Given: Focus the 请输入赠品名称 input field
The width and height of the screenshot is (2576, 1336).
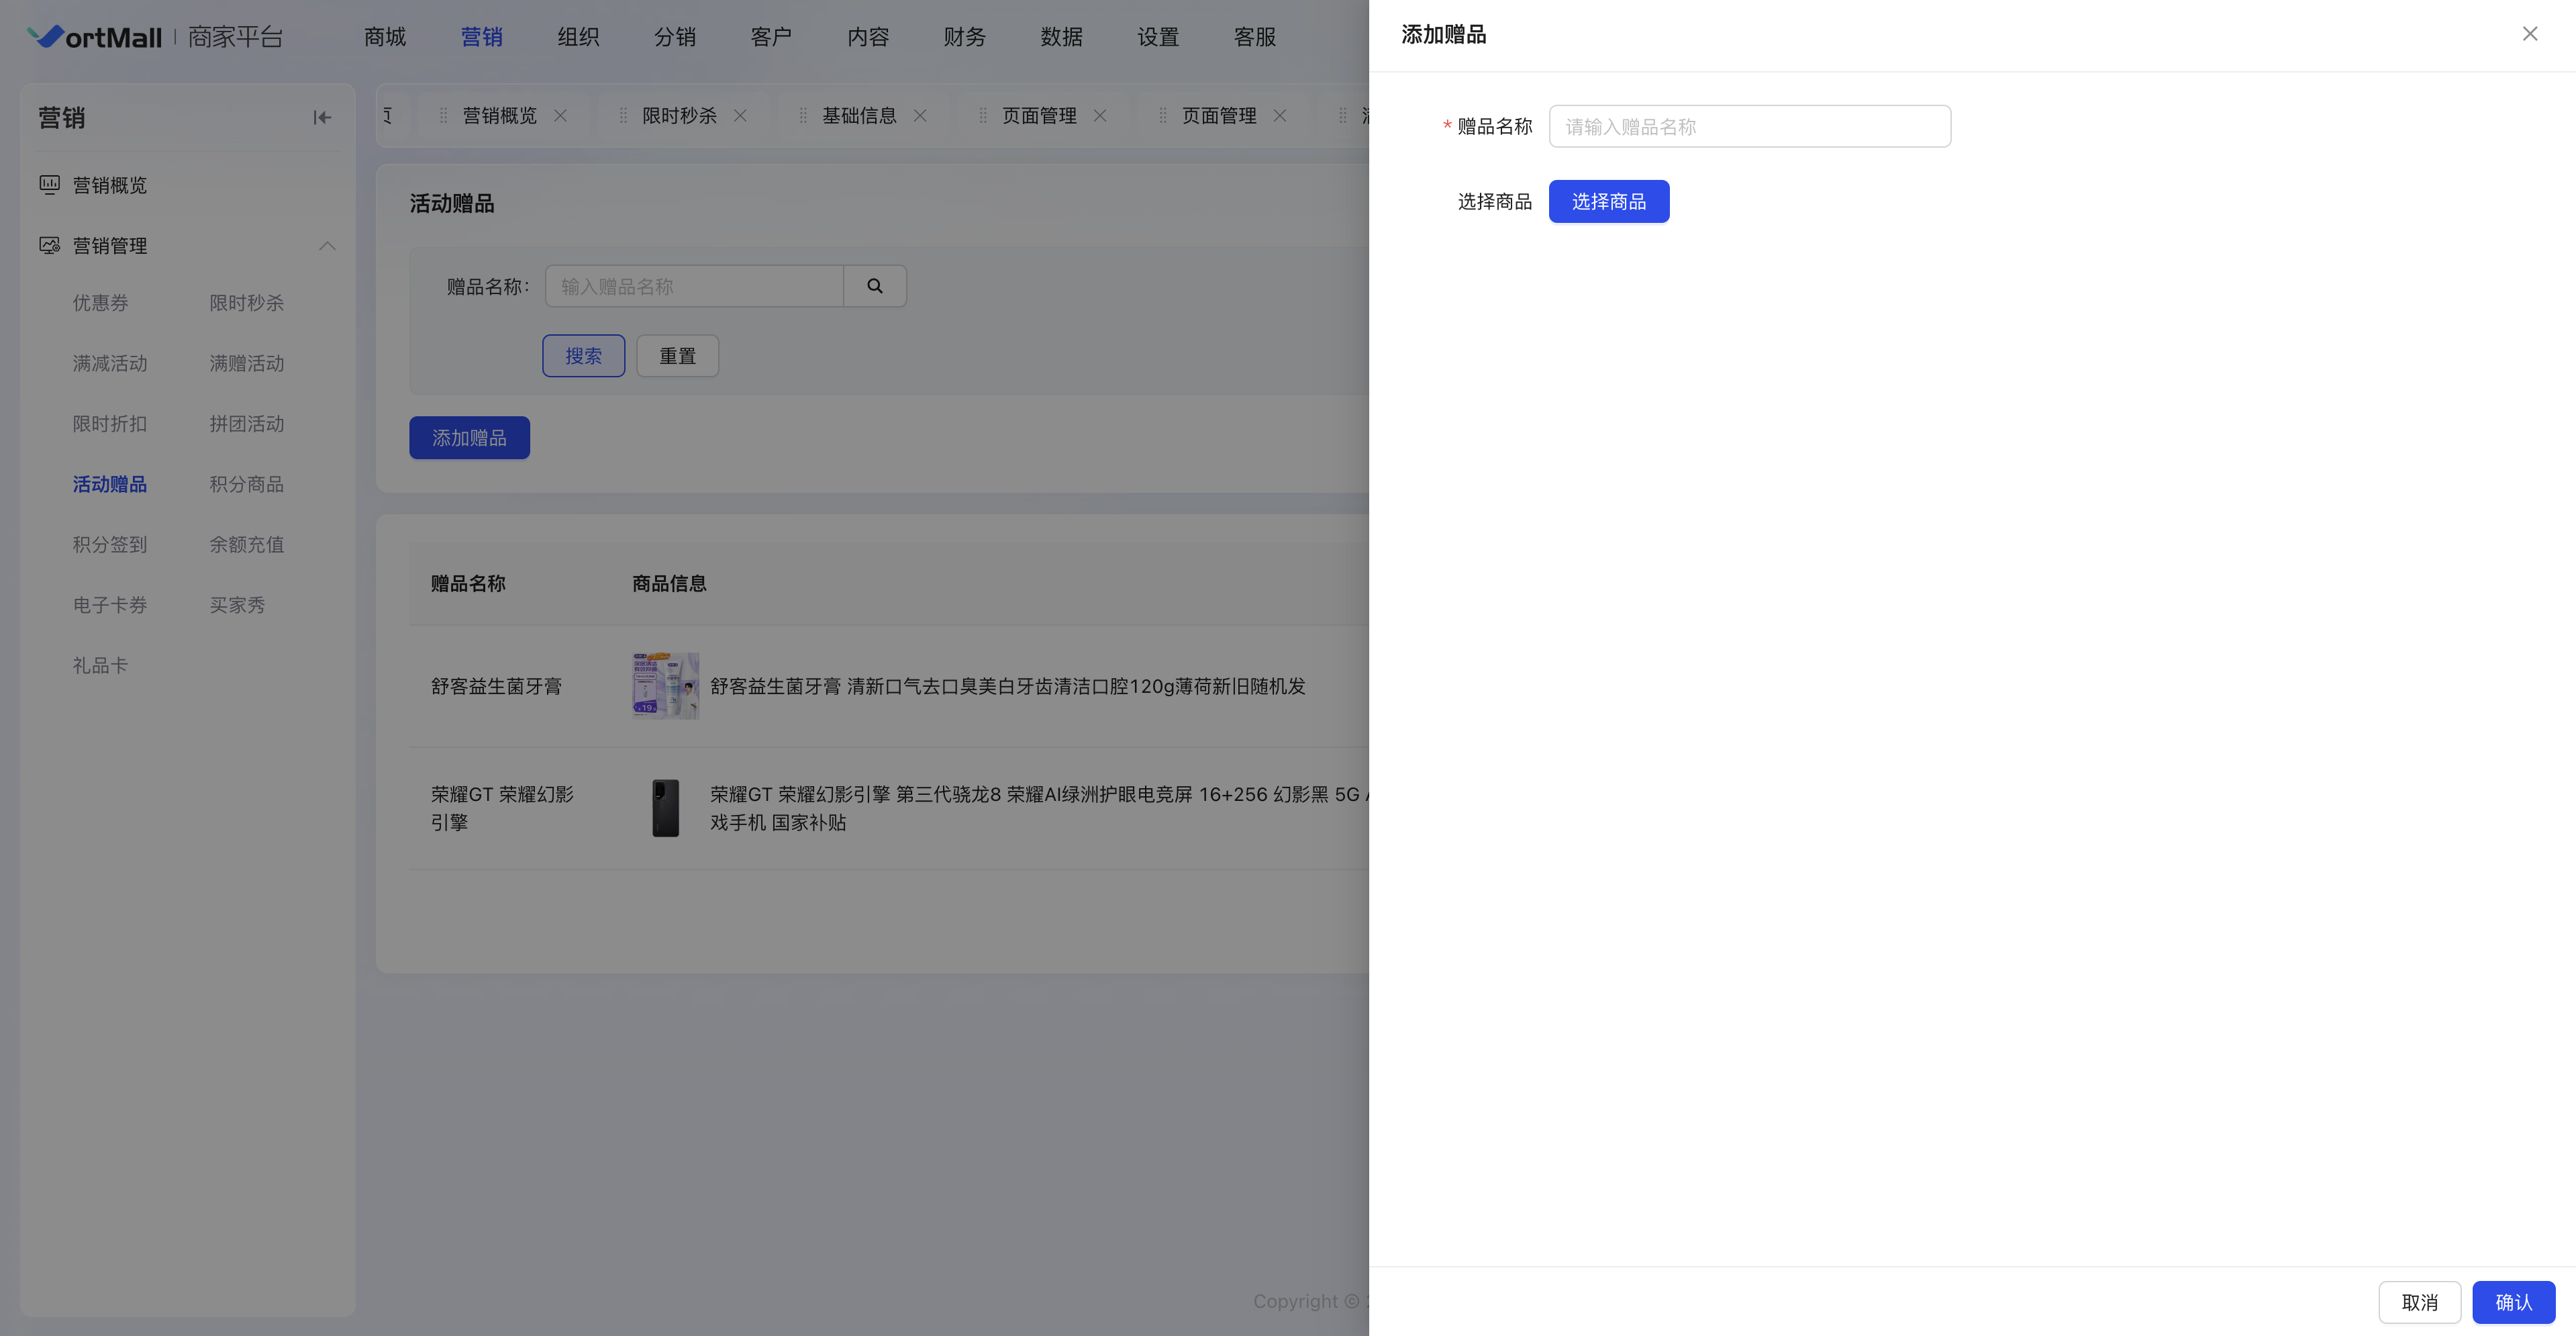Looking at the screenshot, I should [x=1749, y=127].
